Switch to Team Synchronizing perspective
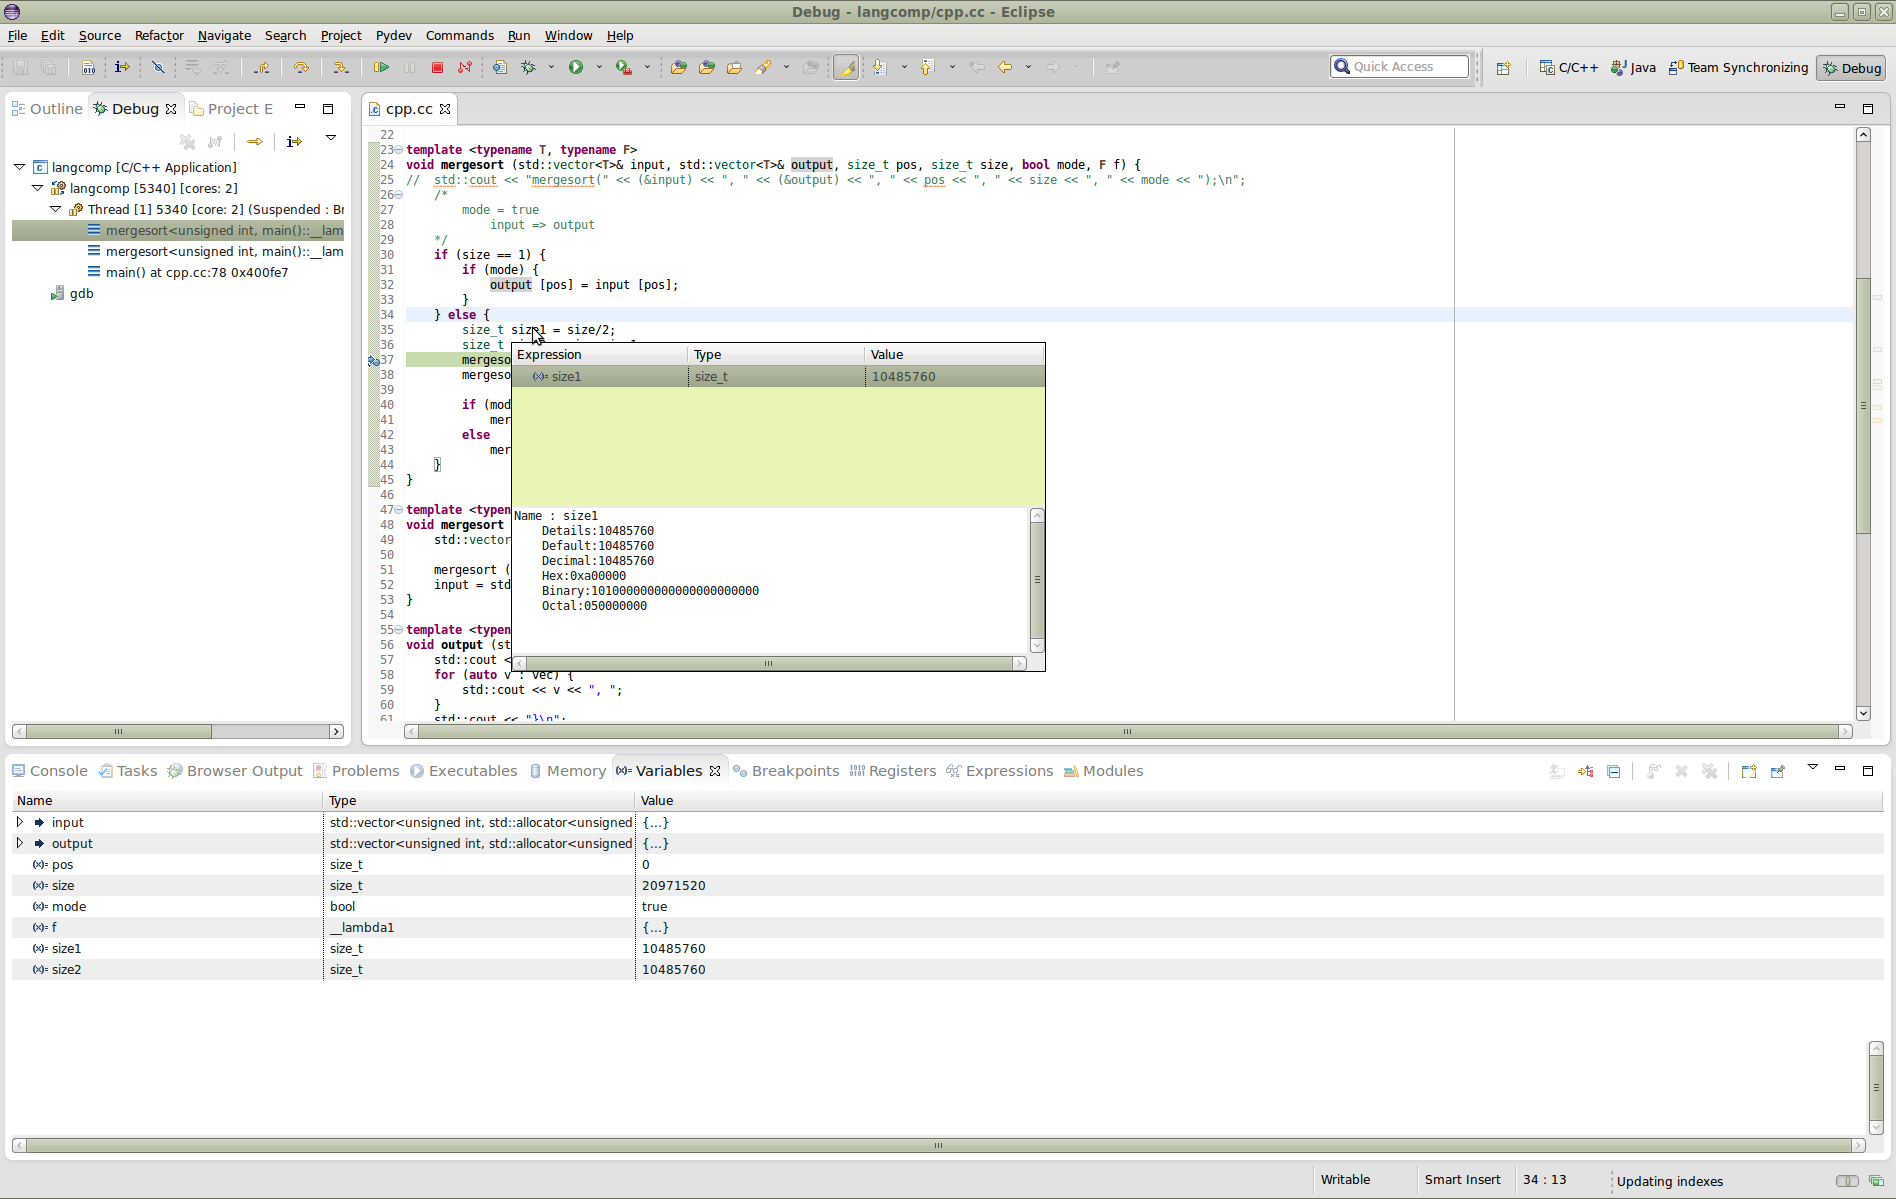Screen dimensions: 1896x1199 tap(1738, 68)
